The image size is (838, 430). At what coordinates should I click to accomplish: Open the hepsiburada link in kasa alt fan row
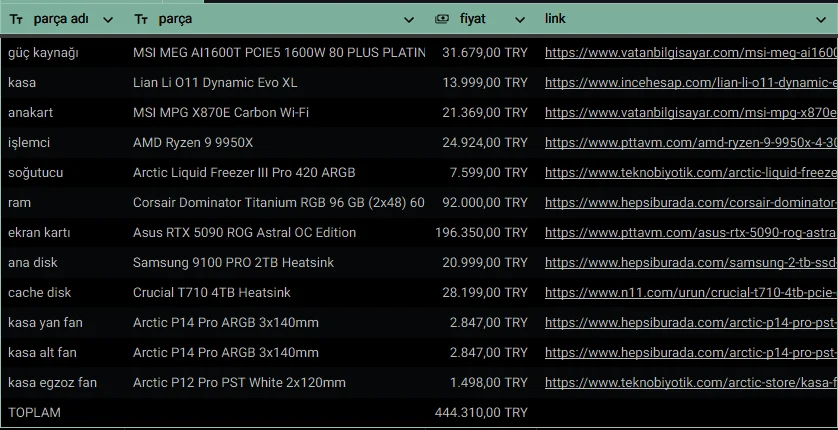click(x=691, y=353)
